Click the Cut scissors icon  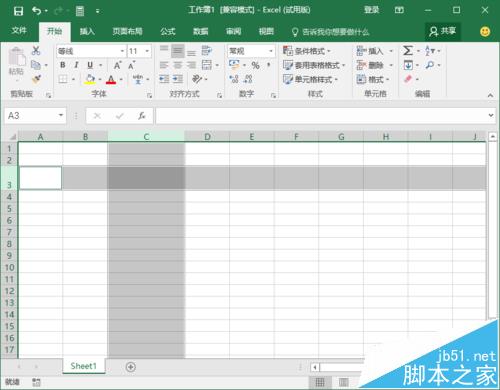coord(36,50)
